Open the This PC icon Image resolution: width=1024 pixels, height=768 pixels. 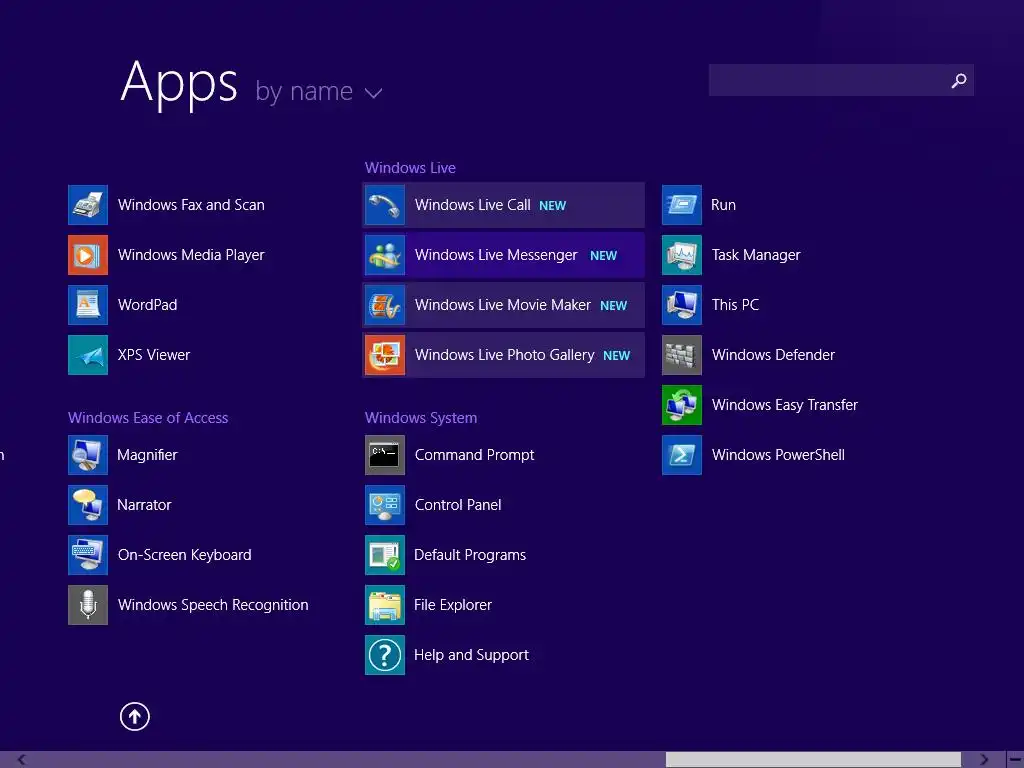682,305
